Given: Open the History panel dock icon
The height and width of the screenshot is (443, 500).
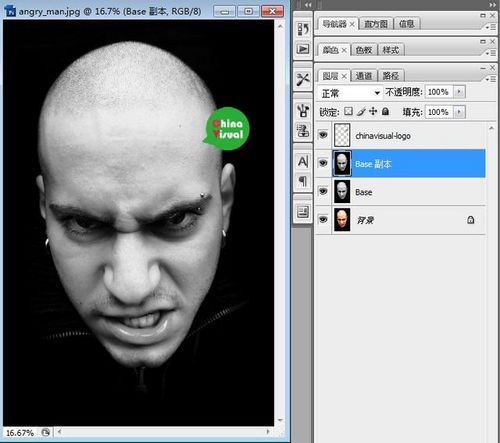Looking at the screenshot, I should tap(303, 29).
